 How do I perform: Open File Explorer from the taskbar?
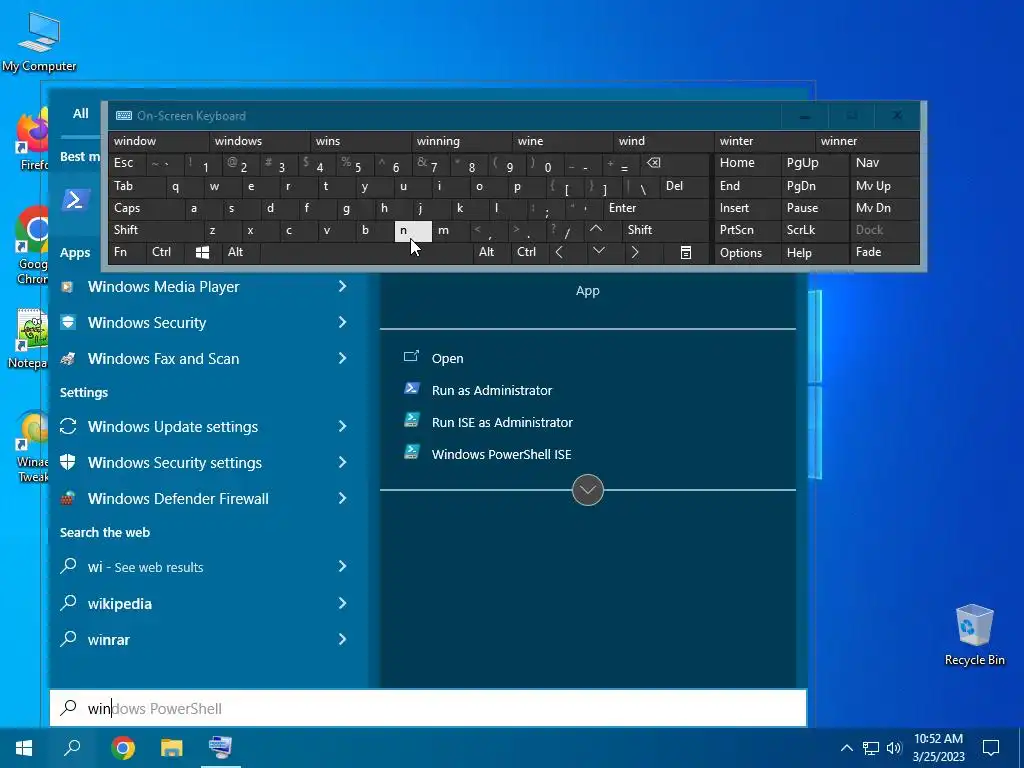[x=172, y=748]
